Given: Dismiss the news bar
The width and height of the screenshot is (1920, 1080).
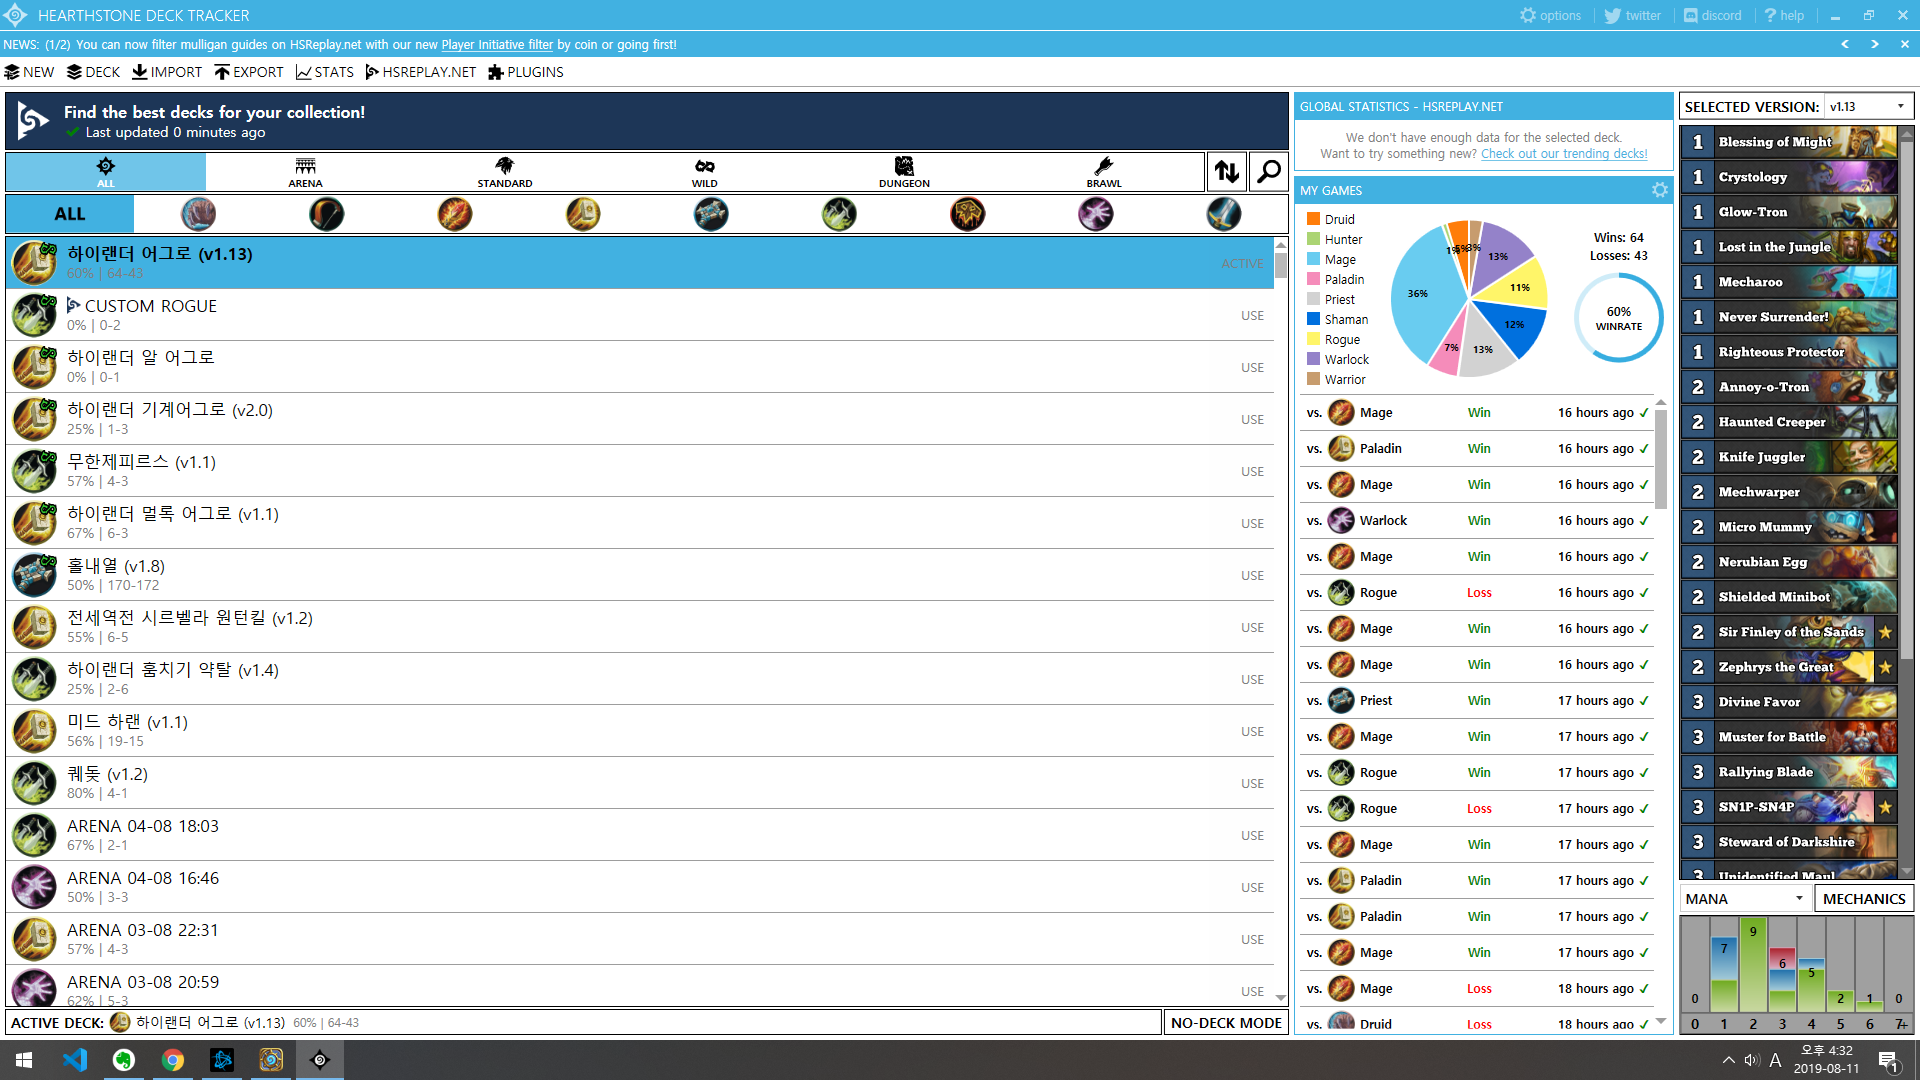Looking at the screenshot, I should pyautogui.click(x=1904, y=44).
